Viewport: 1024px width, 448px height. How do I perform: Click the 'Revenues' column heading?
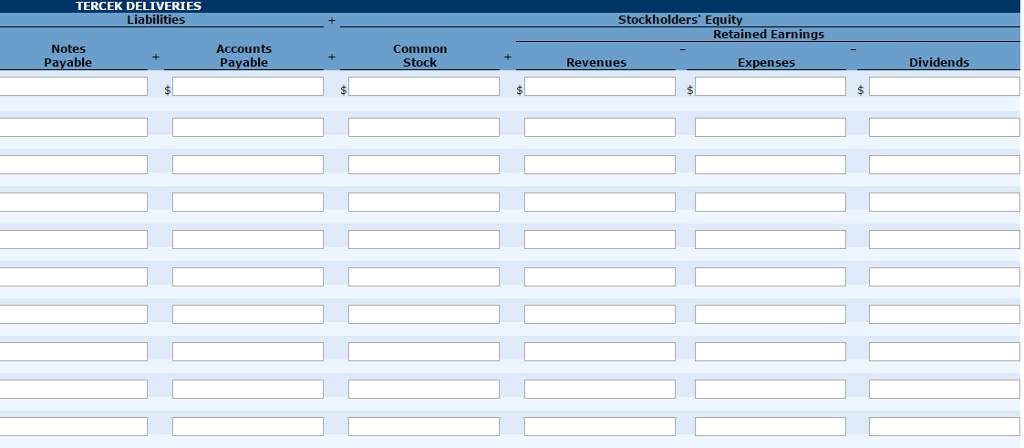[596, 63]
